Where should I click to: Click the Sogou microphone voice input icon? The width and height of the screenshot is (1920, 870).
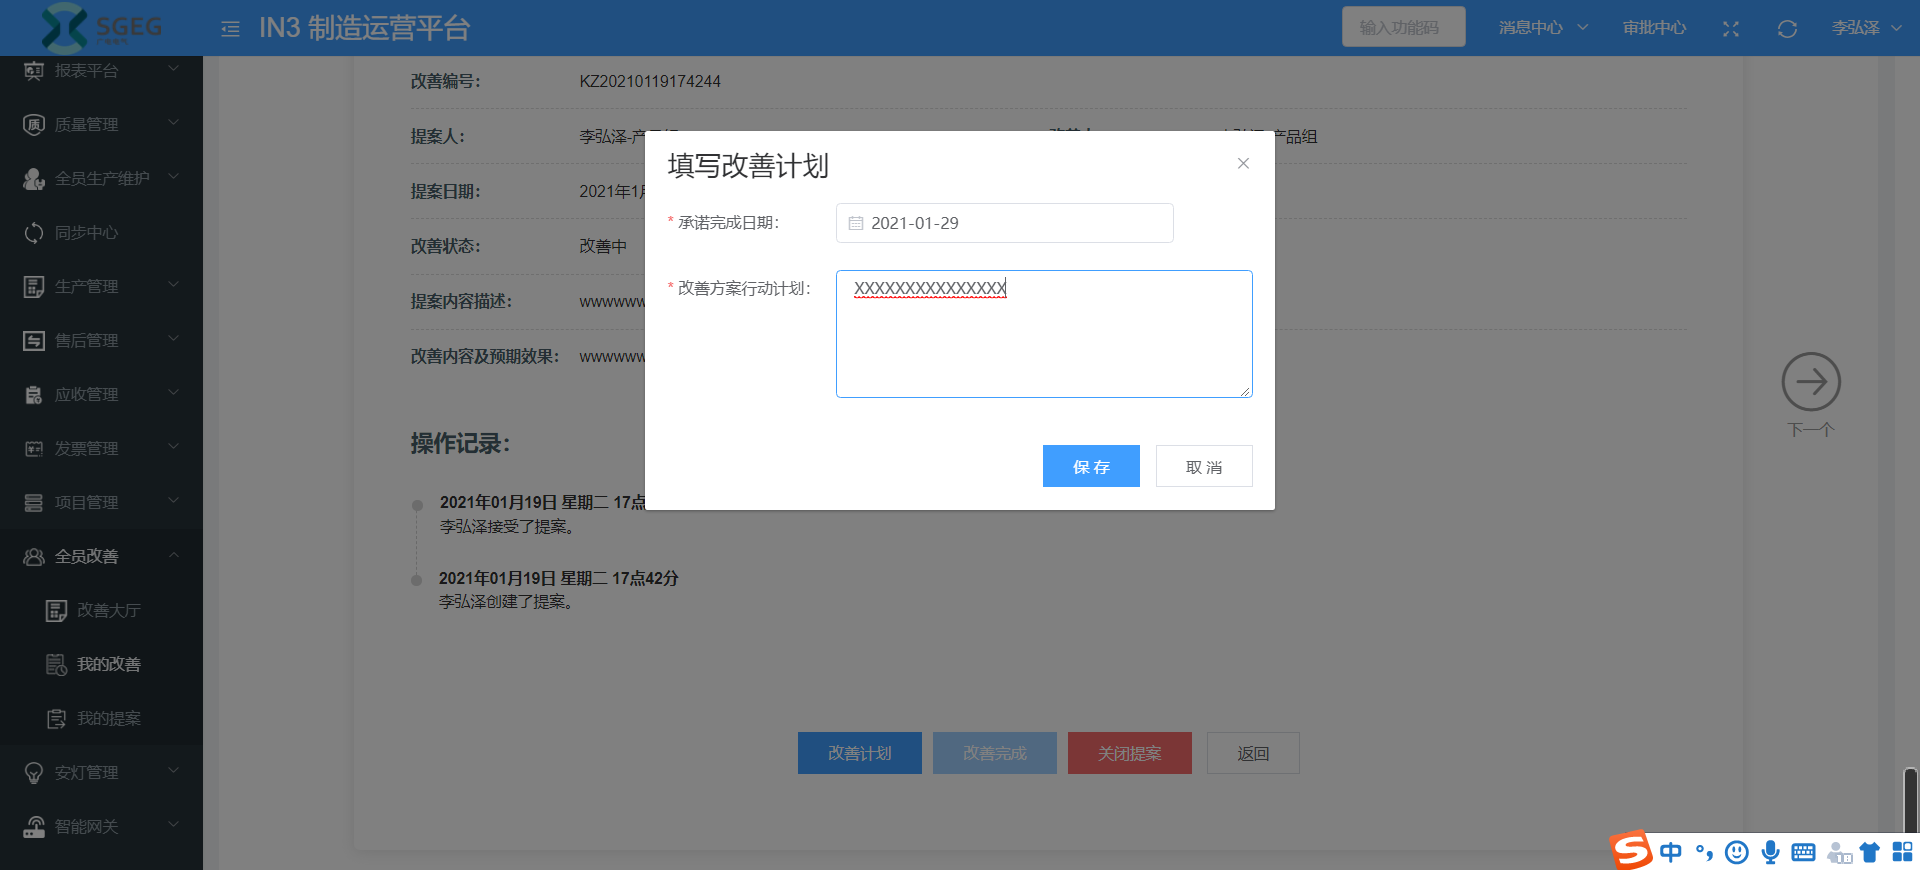click(x=1770, y=852)
